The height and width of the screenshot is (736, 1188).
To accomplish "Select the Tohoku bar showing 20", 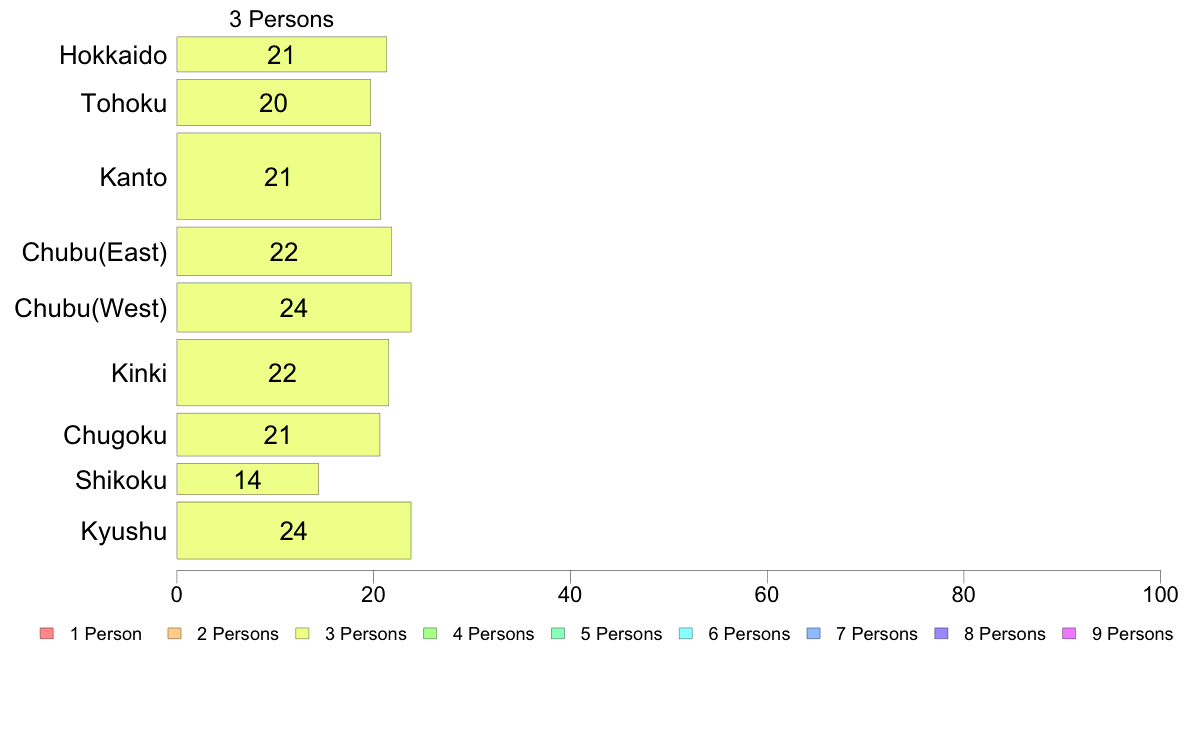I will (x=274, y=102).
